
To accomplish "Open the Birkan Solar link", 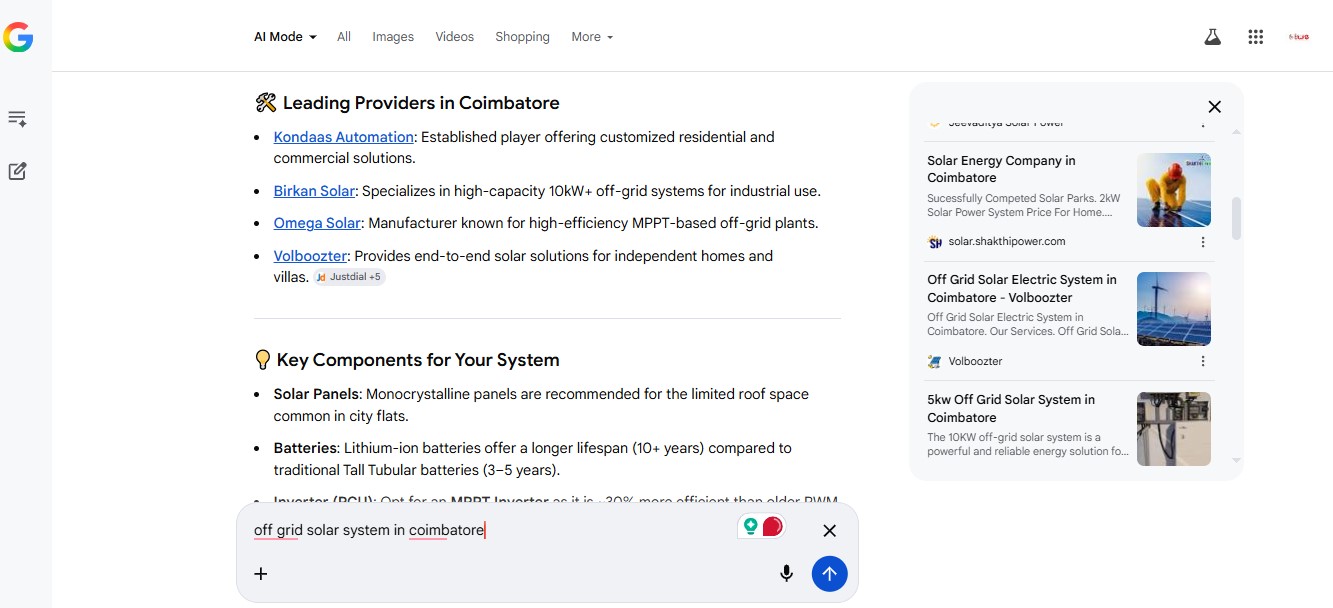I will coord(314,191).
